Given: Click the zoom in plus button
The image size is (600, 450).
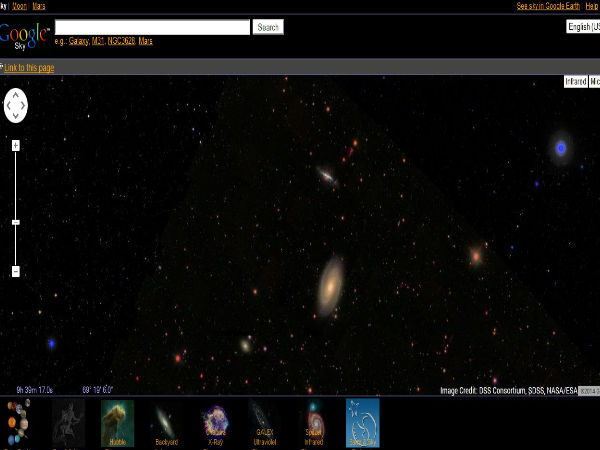Looking at the screenshot, I should 16,146.
